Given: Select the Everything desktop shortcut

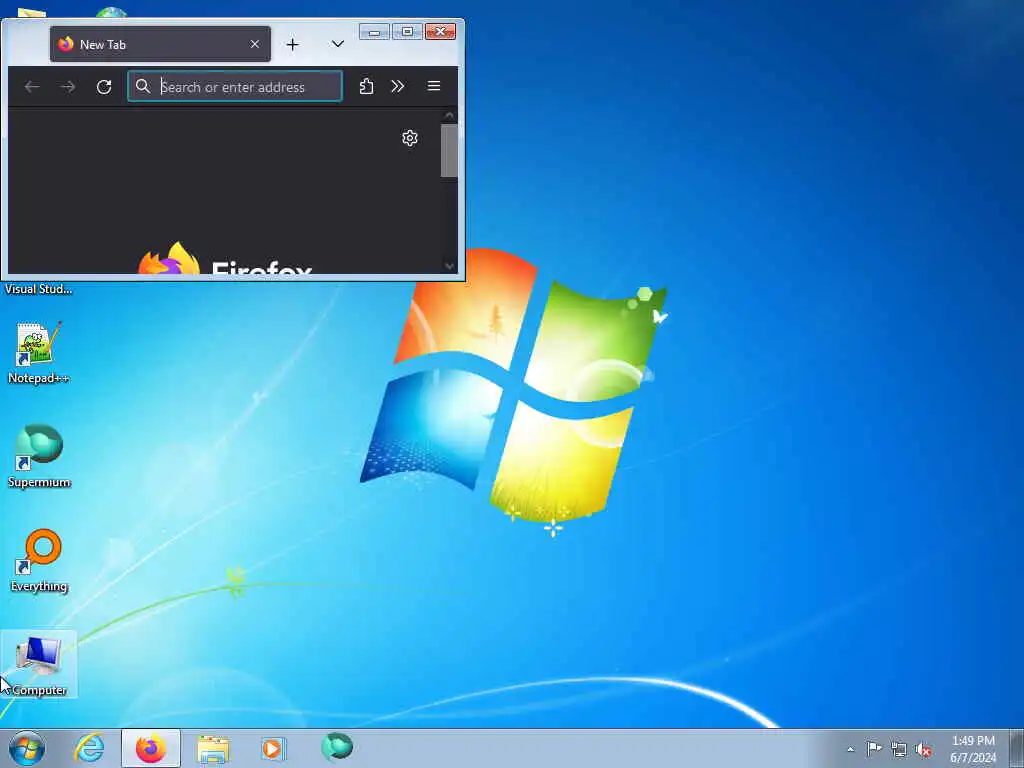Looking at the screenshot, I should [x=40, y=560].
